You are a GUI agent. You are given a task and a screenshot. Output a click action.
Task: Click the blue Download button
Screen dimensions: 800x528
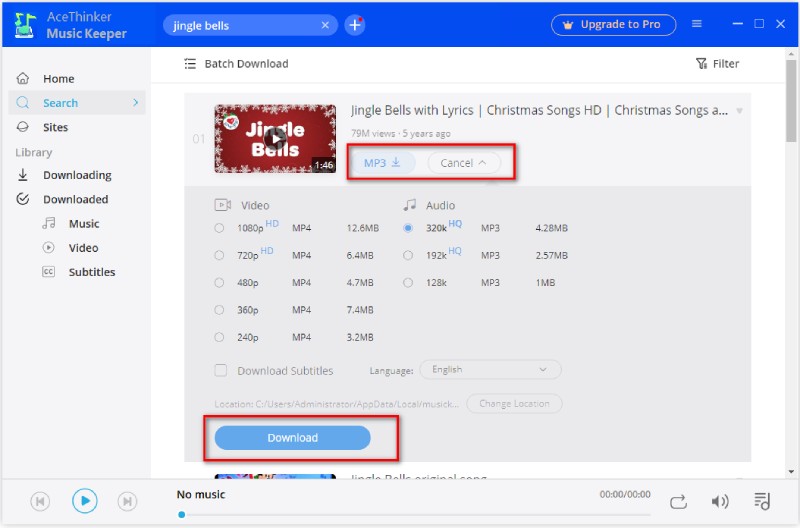point(292,438)
